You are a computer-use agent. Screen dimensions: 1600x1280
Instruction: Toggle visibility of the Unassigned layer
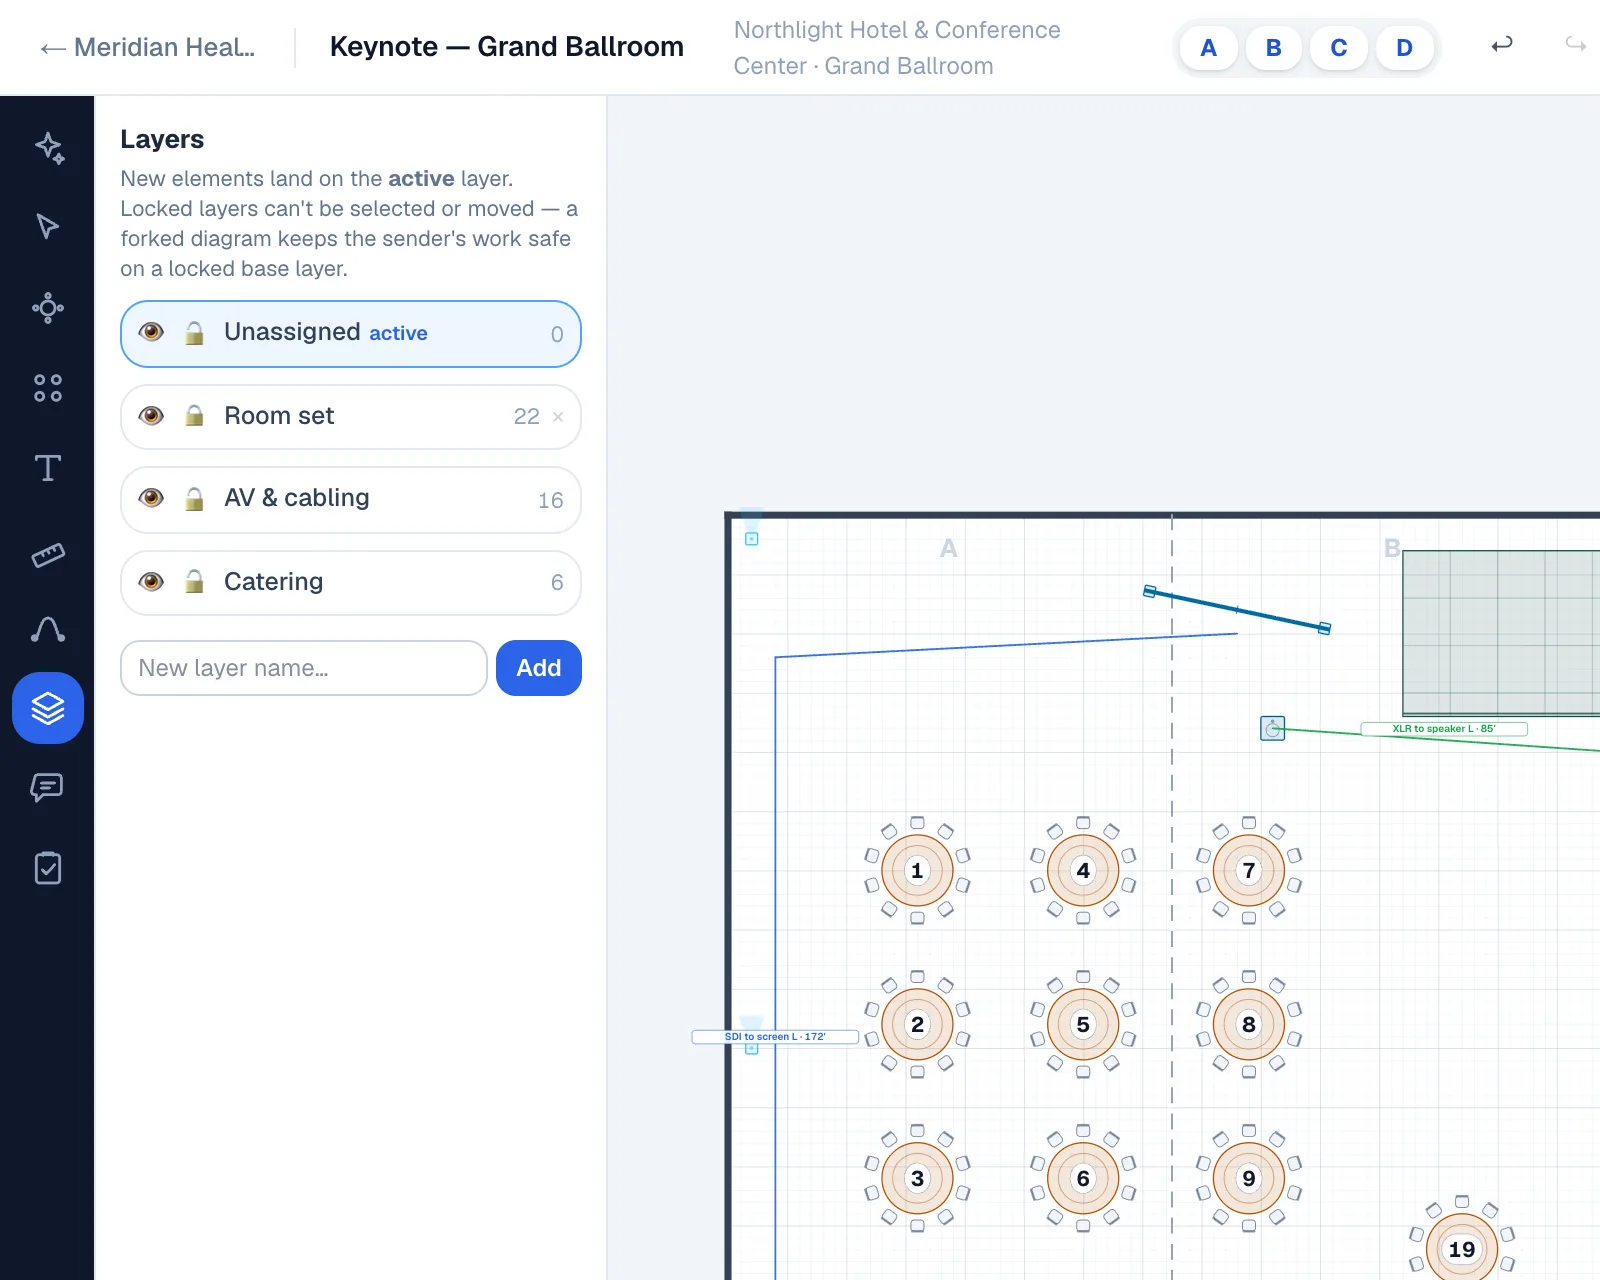pos(151,332)
